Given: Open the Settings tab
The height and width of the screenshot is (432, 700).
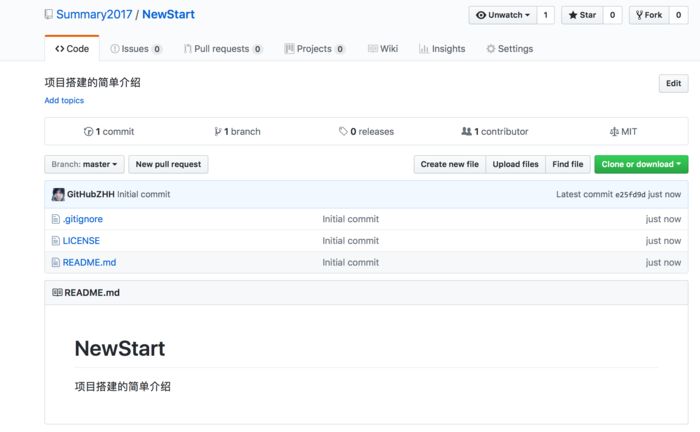Looking at the screenshot, I should 509,49.
